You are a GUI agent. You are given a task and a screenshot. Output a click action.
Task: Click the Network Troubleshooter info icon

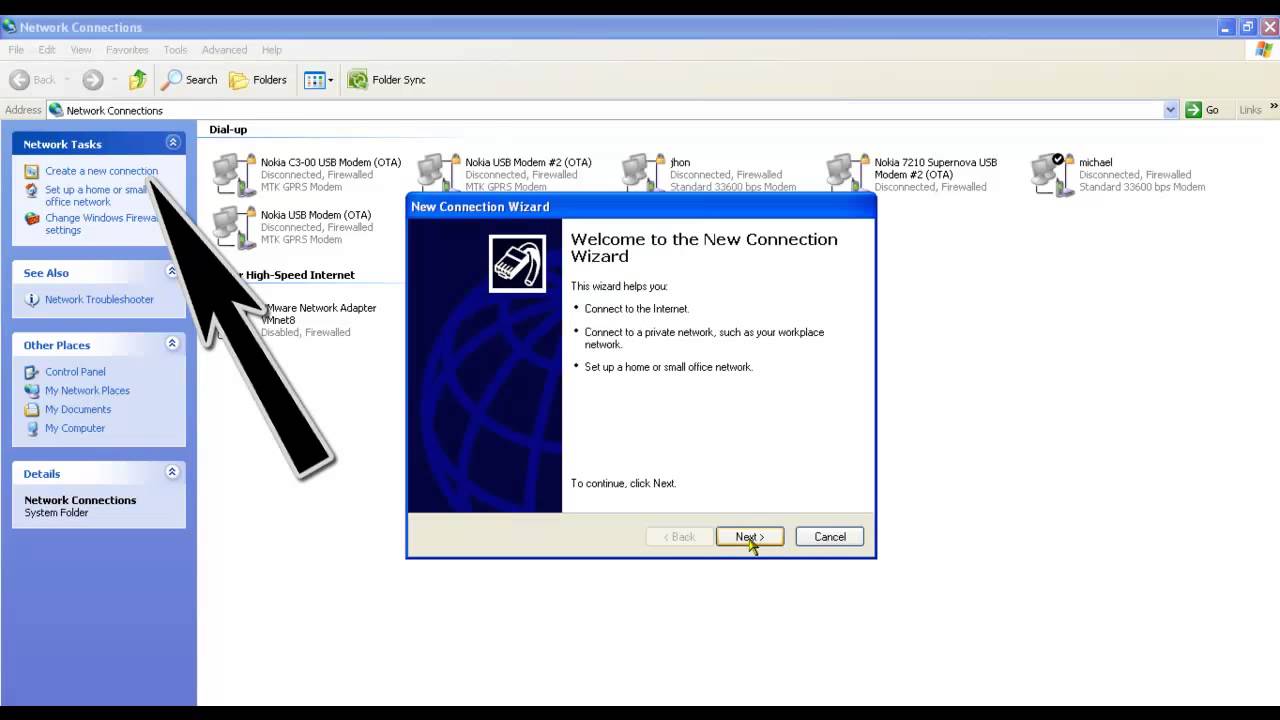[x=32, y=300]
